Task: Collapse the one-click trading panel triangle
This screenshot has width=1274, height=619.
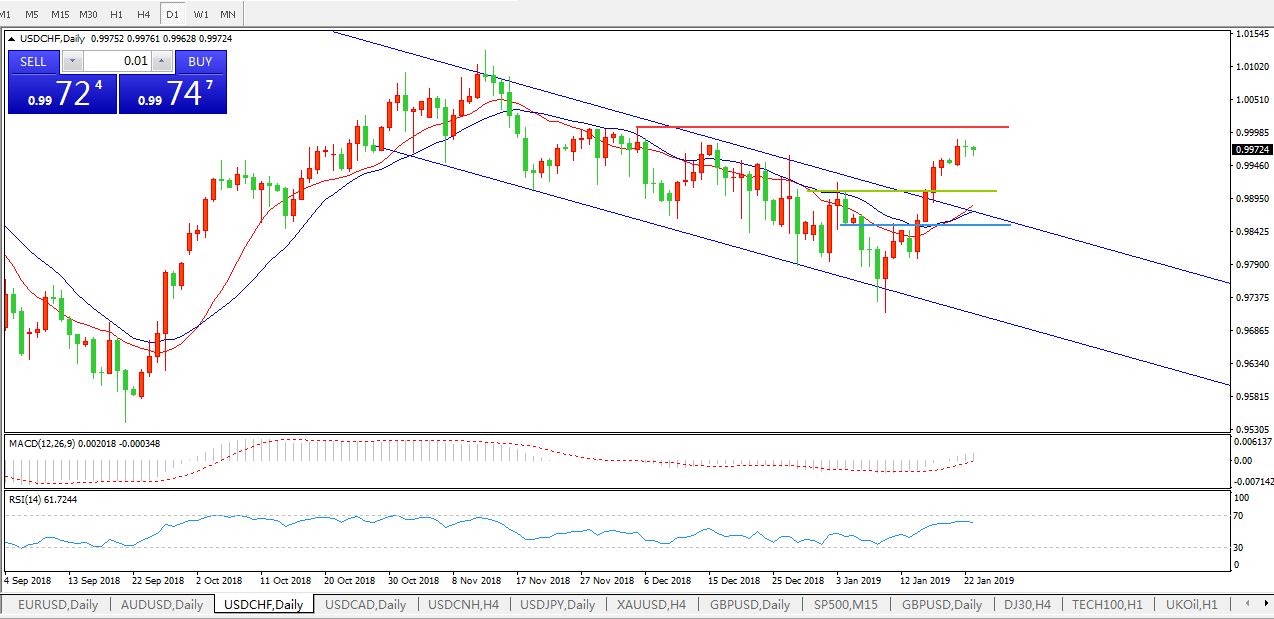Action: [x=12, y=39]
